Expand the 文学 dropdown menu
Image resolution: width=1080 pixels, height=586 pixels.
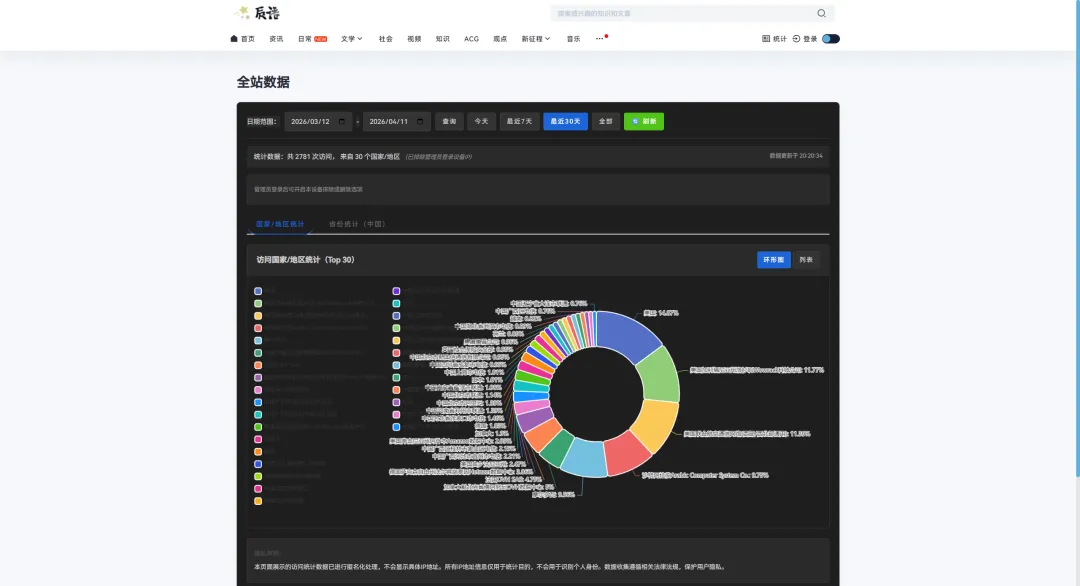click(352, 39)
